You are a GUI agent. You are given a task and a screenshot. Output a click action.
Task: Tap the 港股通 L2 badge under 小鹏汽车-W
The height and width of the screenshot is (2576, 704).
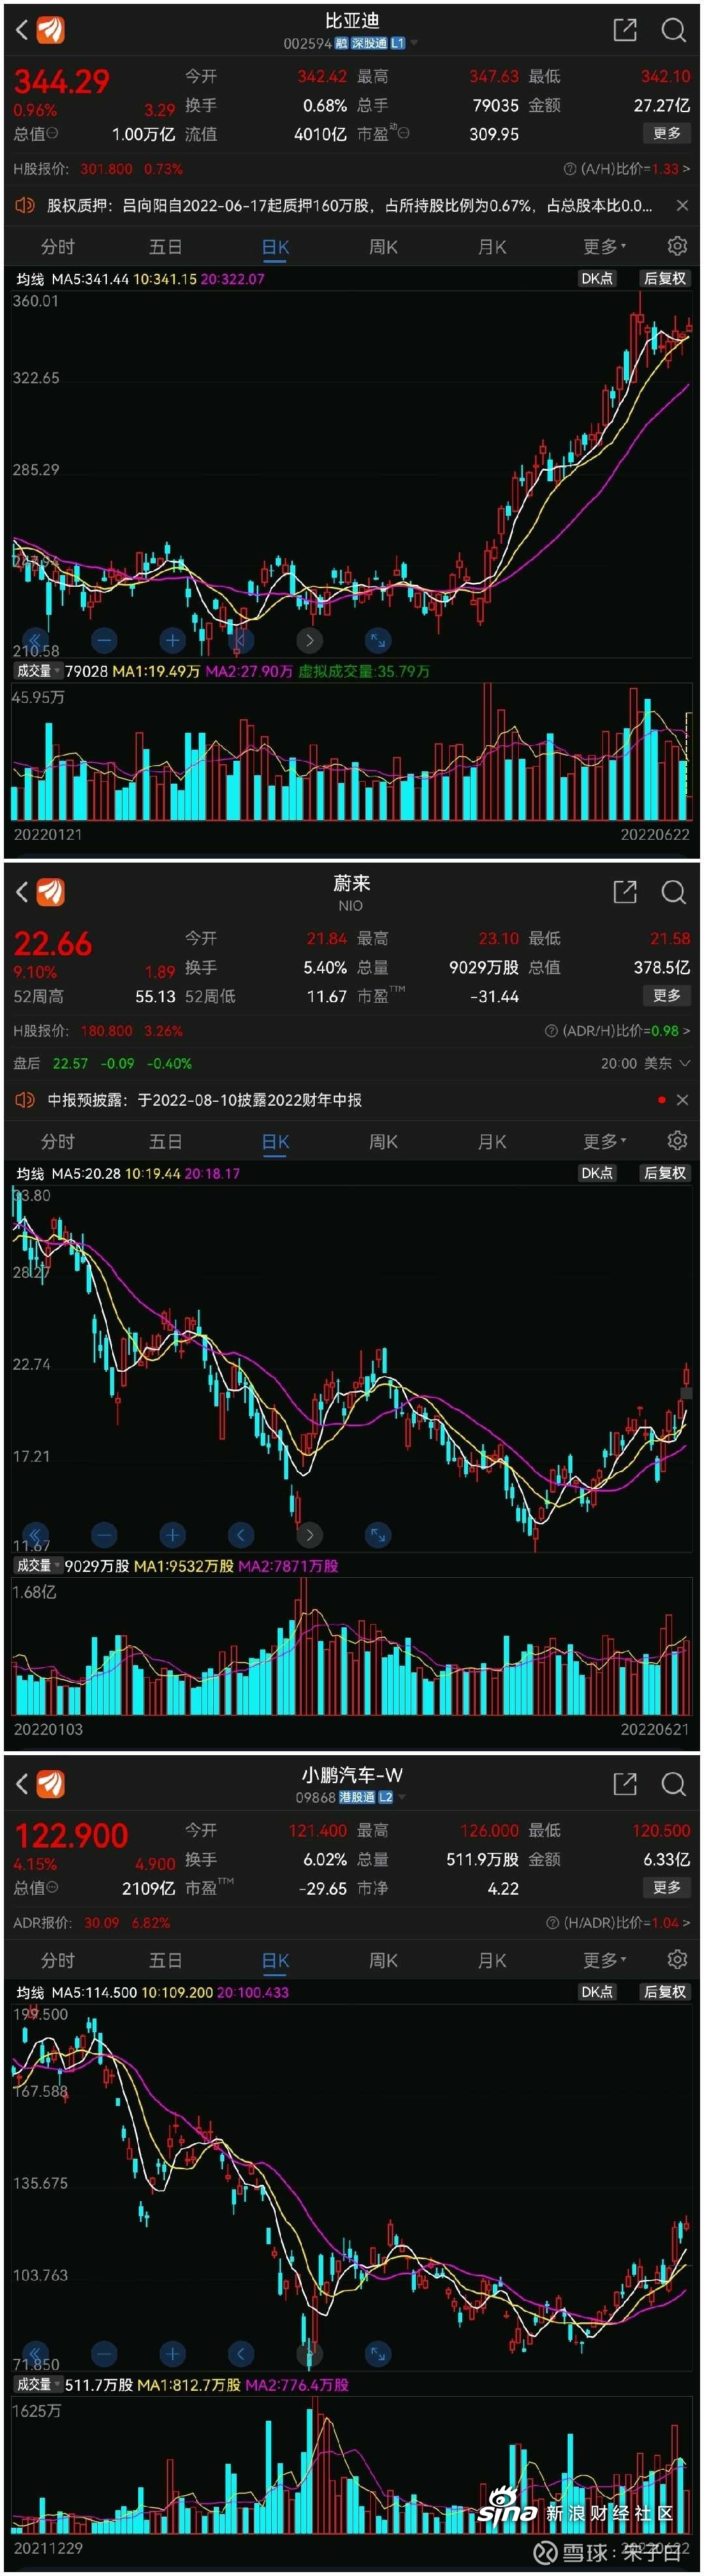(x=366, y=1797)
